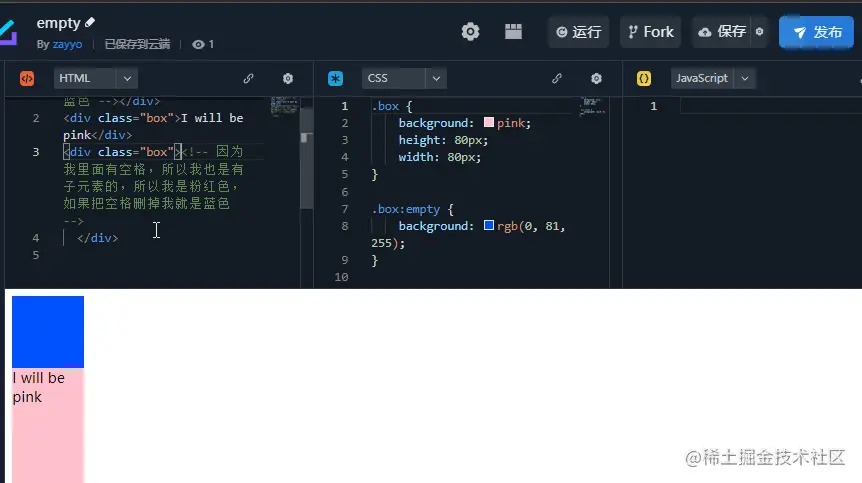Image resolution: width=862 pixels, height=483 pixels.
Task: Click the view count eye icon
Action: 198,45
